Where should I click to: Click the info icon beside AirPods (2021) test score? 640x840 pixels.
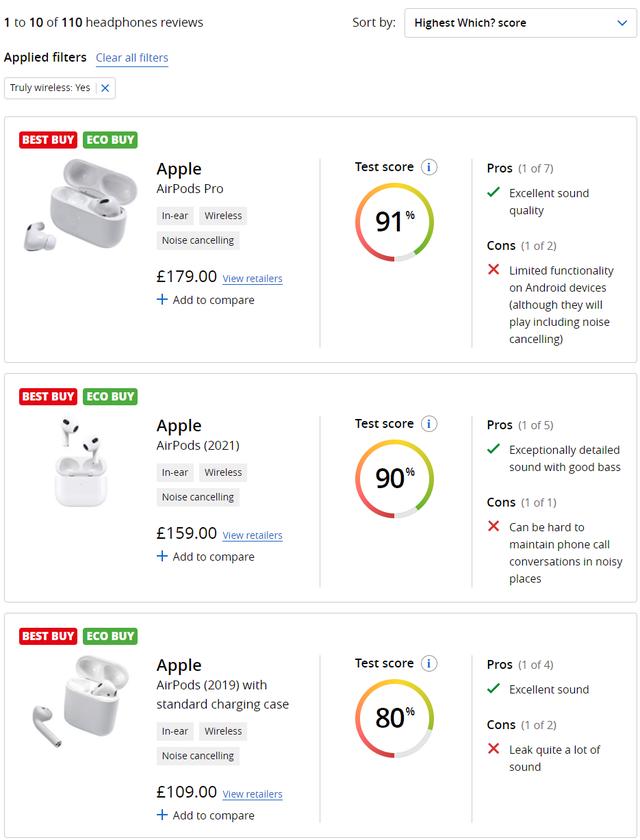coord(428,424)
